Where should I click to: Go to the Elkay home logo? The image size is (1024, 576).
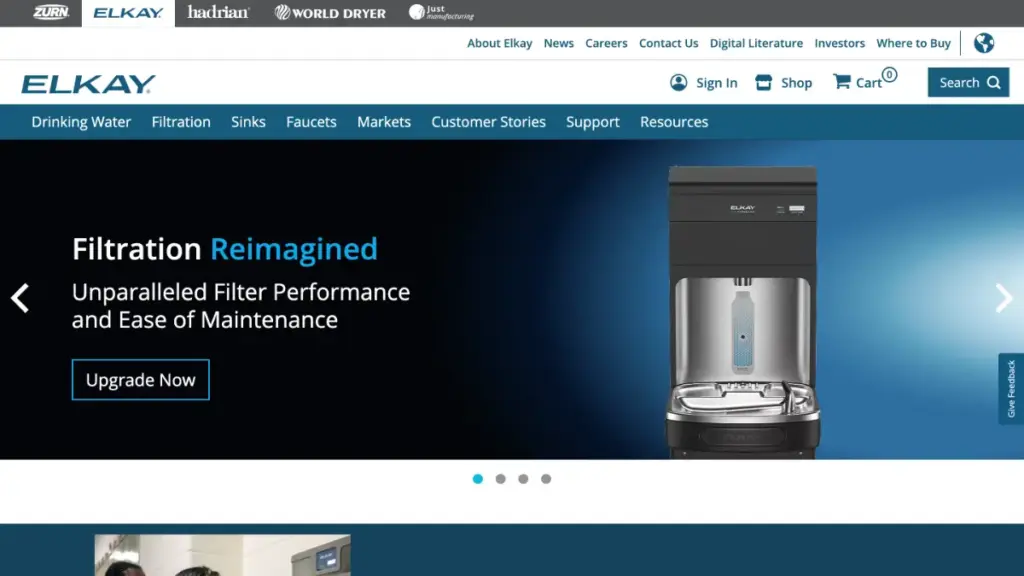[x=88, y=84]
